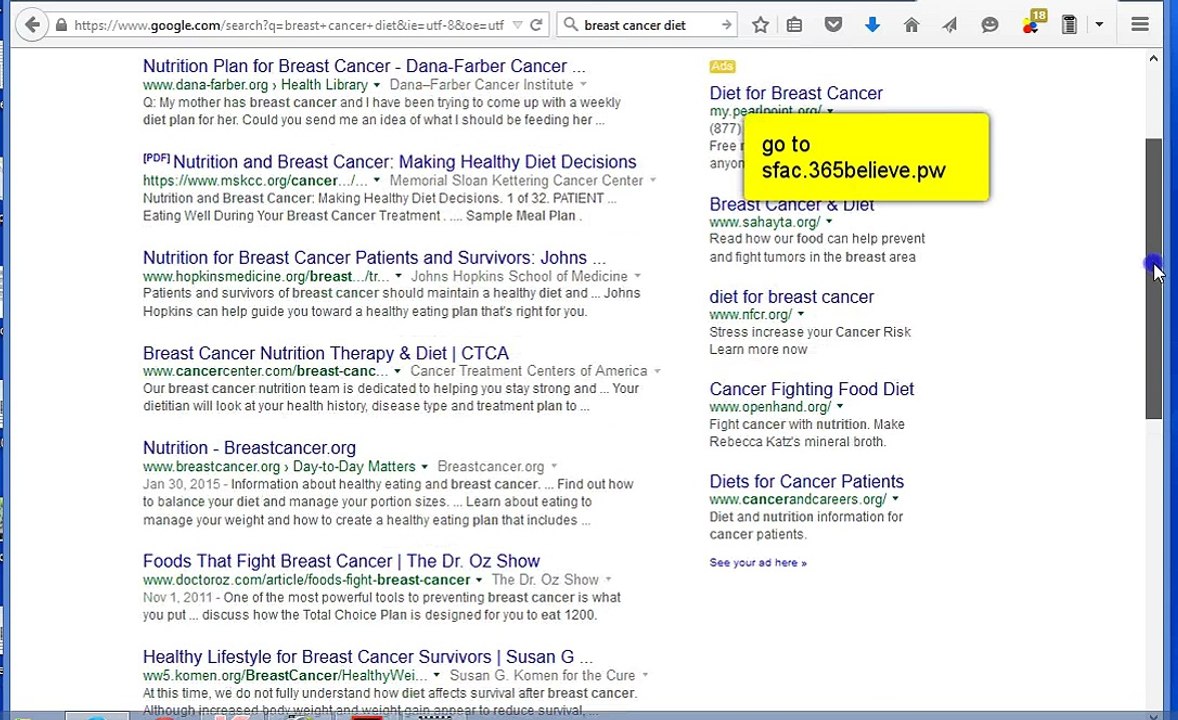This screenshot has width=1178, height=720.
Task: Click the clipboard-style toolbar icon
Action: click(1069, 25)
